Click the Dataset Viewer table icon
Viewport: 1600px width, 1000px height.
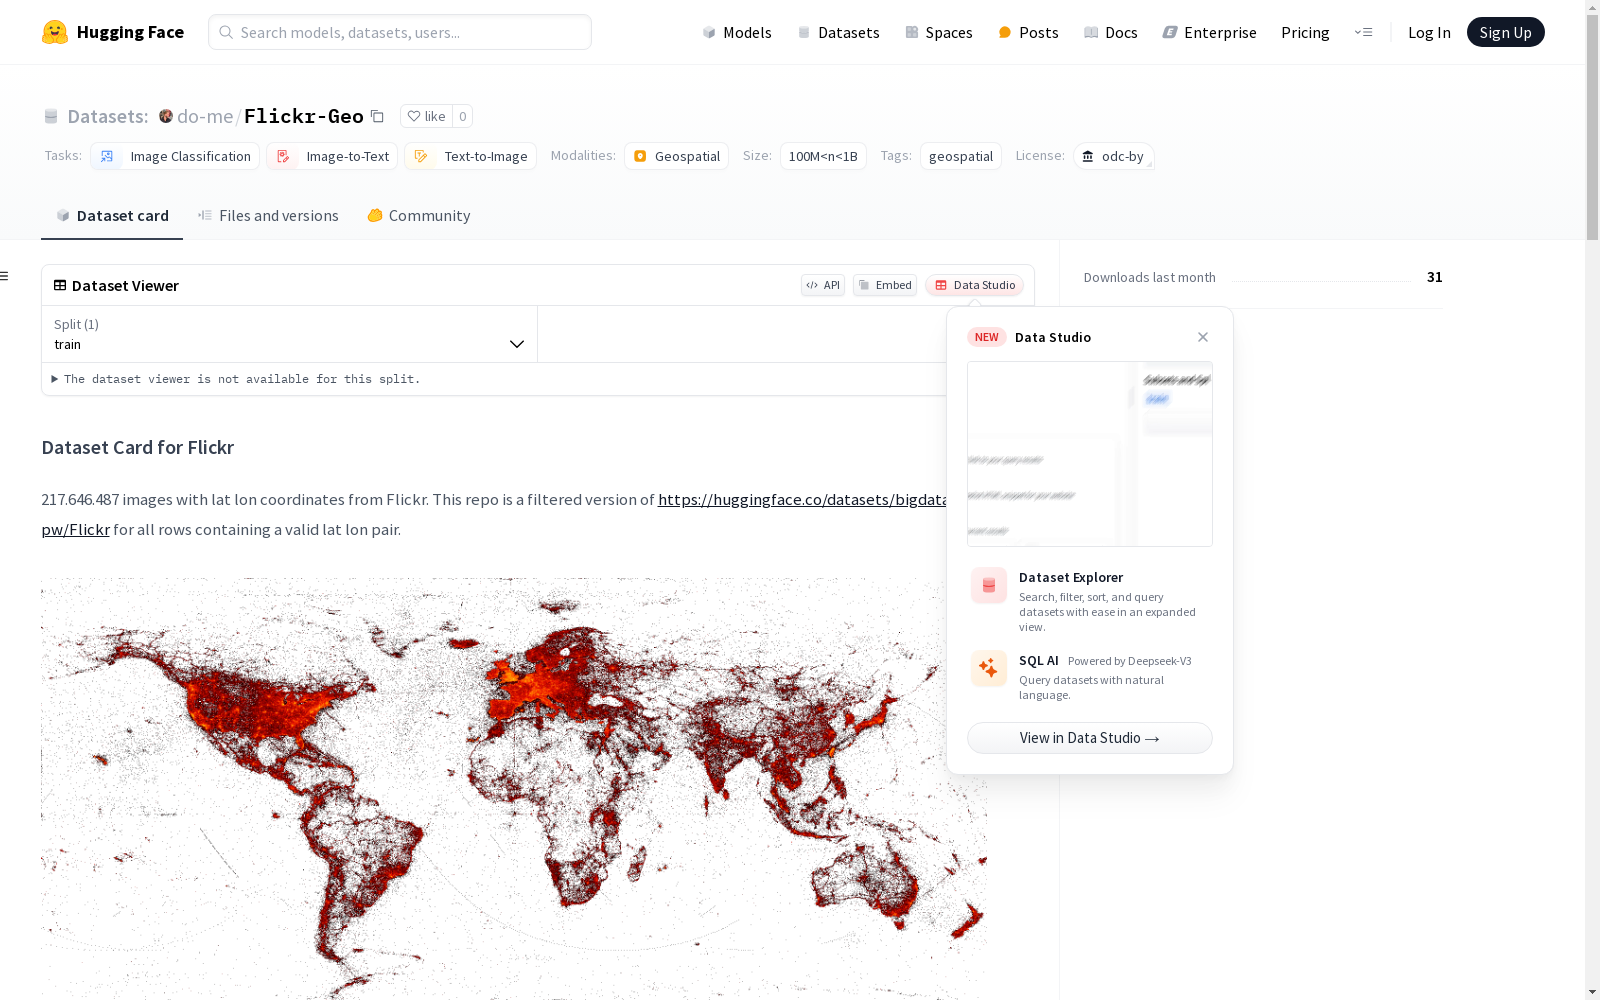pos(60,285)
